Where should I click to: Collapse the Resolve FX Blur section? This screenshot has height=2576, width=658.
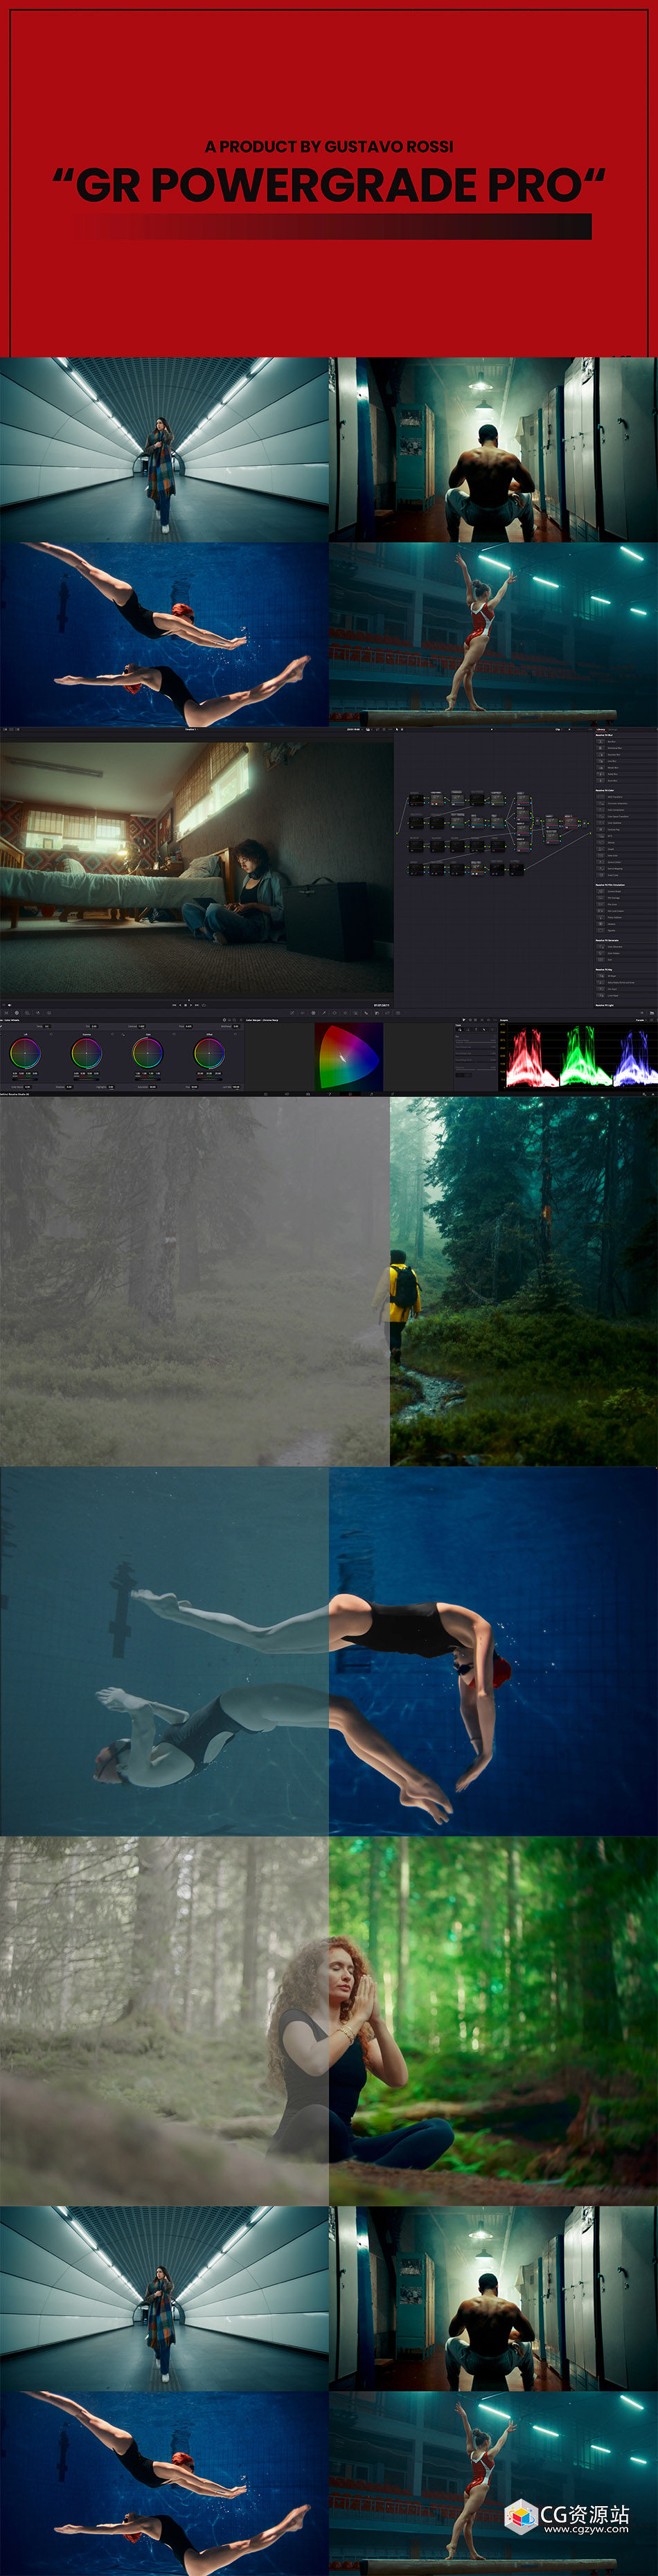(604, 736)
